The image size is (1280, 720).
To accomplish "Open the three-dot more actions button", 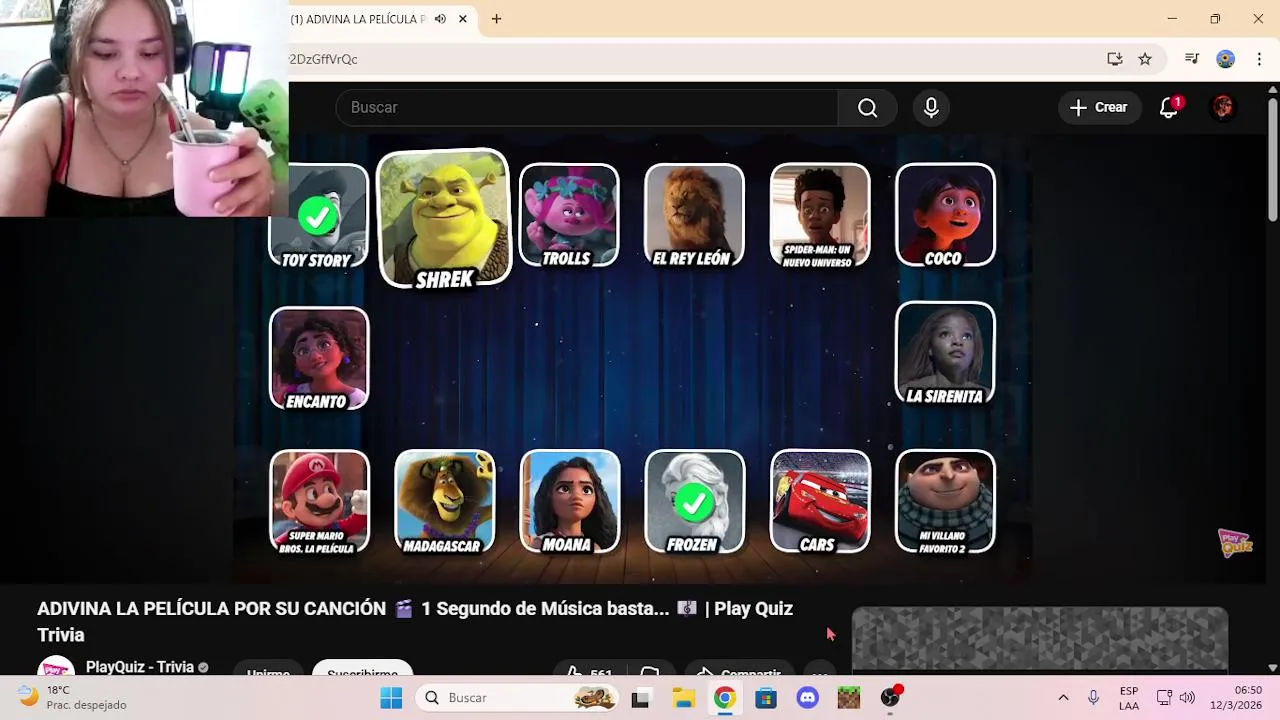I will click(x=819, y=671).
